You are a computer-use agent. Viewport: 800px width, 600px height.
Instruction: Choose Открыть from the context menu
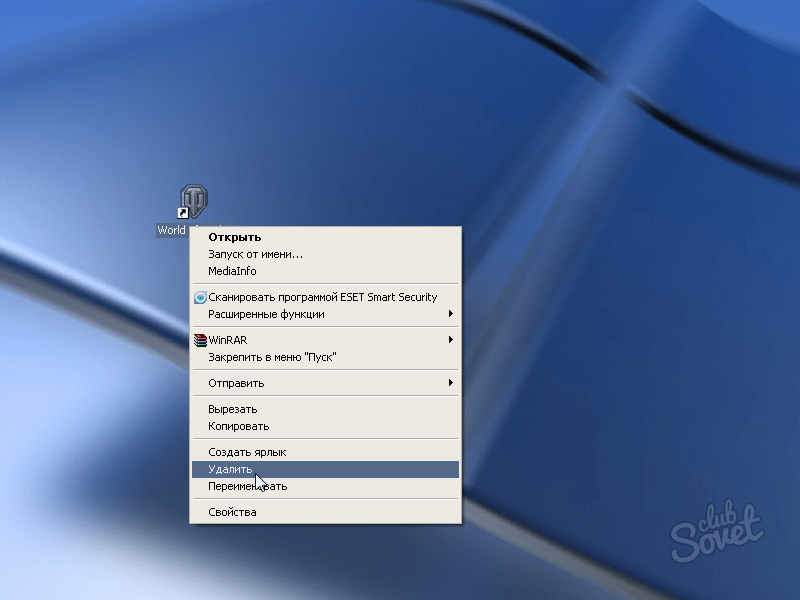(x=234, y=237)
